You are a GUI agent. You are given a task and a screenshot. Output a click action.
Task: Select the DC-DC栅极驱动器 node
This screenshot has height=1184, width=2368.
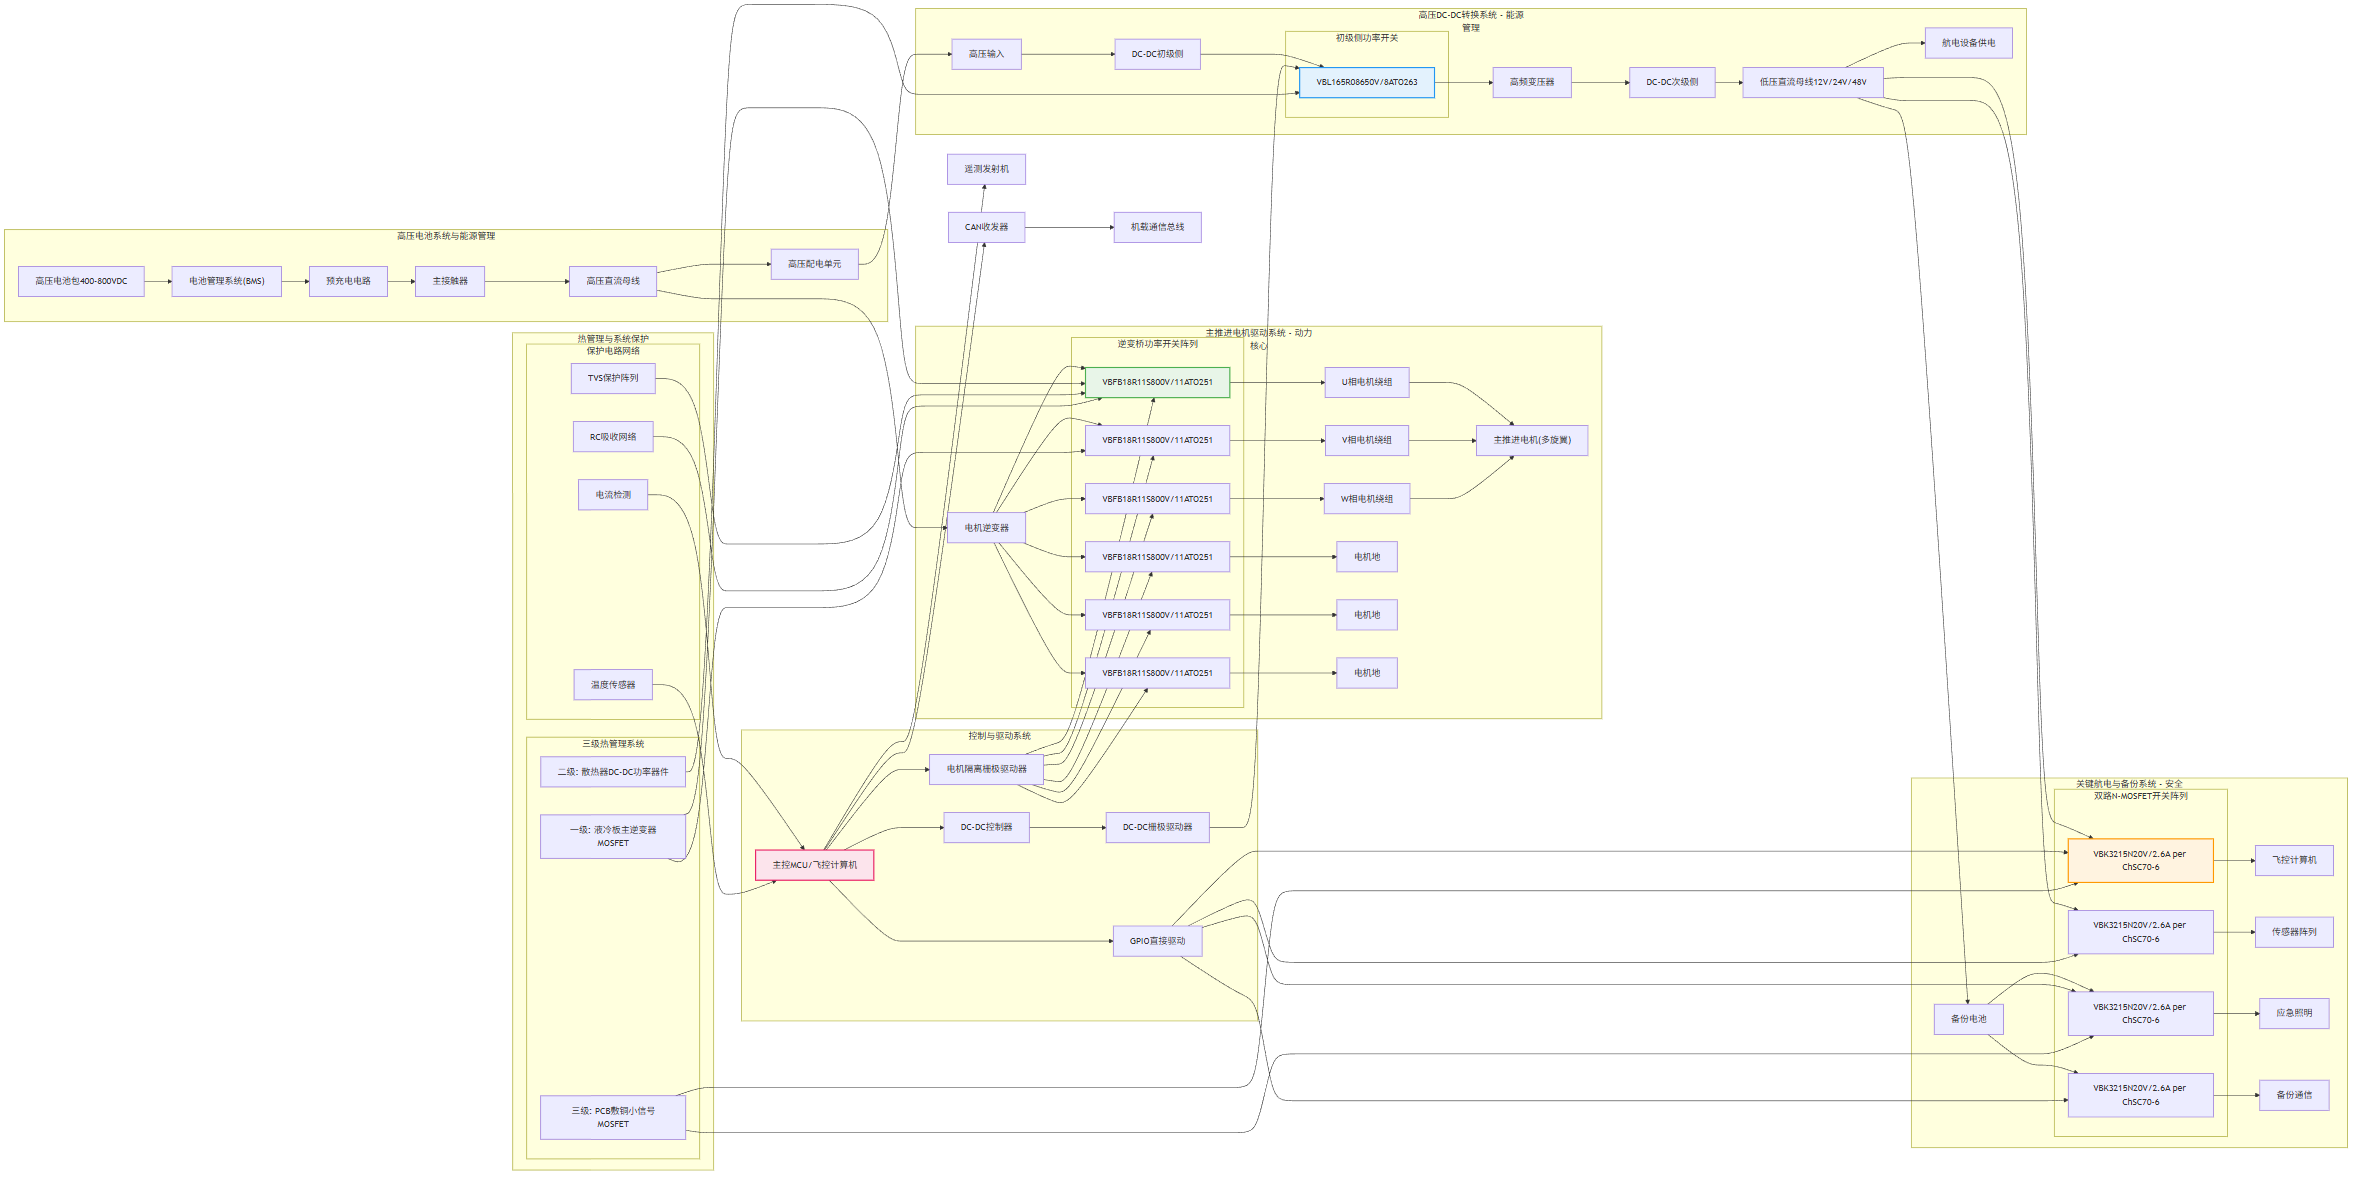point(1157,827)
